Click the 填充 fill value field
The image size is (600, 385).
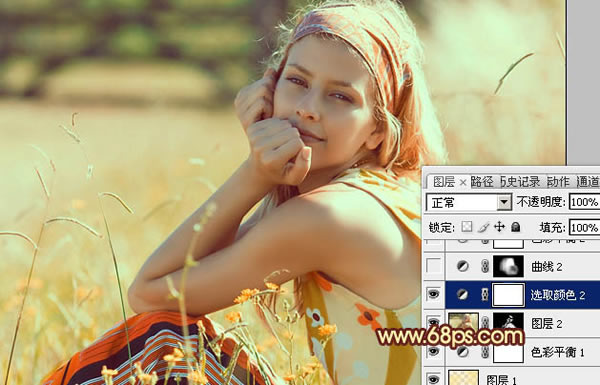coord(584,228)
